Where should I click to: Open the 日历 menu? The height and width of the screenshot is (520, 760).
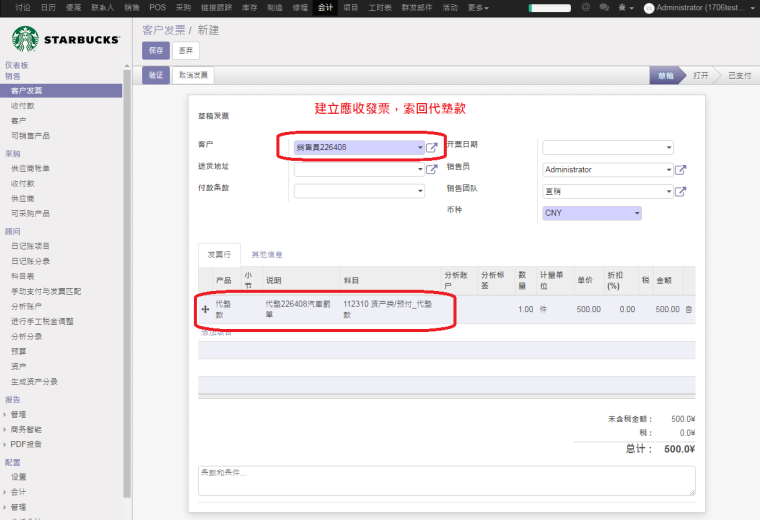(48, 7)
